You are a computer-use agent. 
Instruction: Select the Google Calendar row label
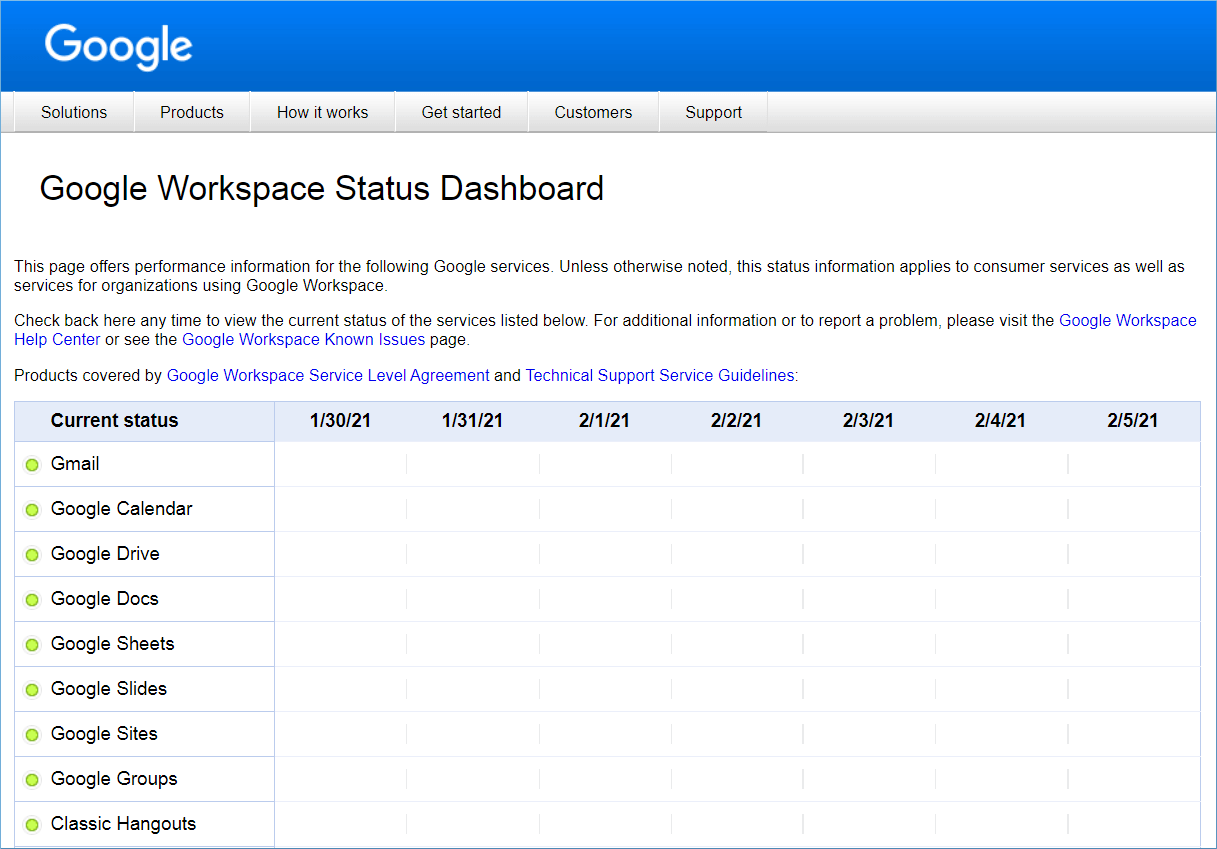pyautogui.click(x=122, y=509)
